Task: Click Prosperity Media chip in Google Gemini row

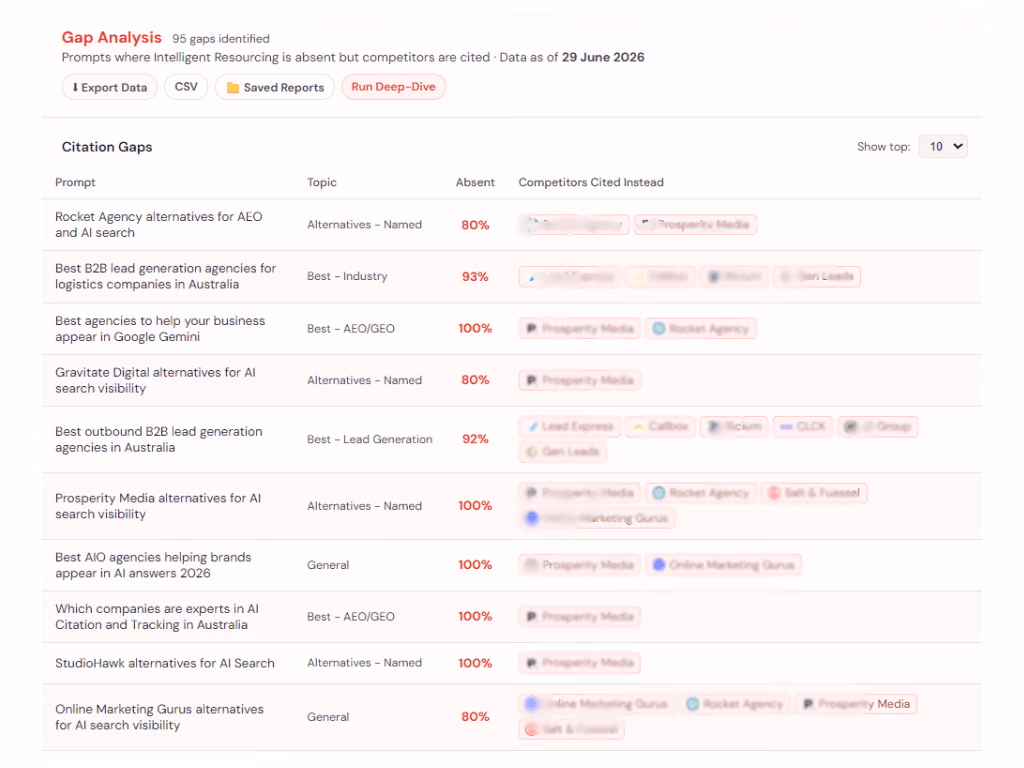Action: 580,328
